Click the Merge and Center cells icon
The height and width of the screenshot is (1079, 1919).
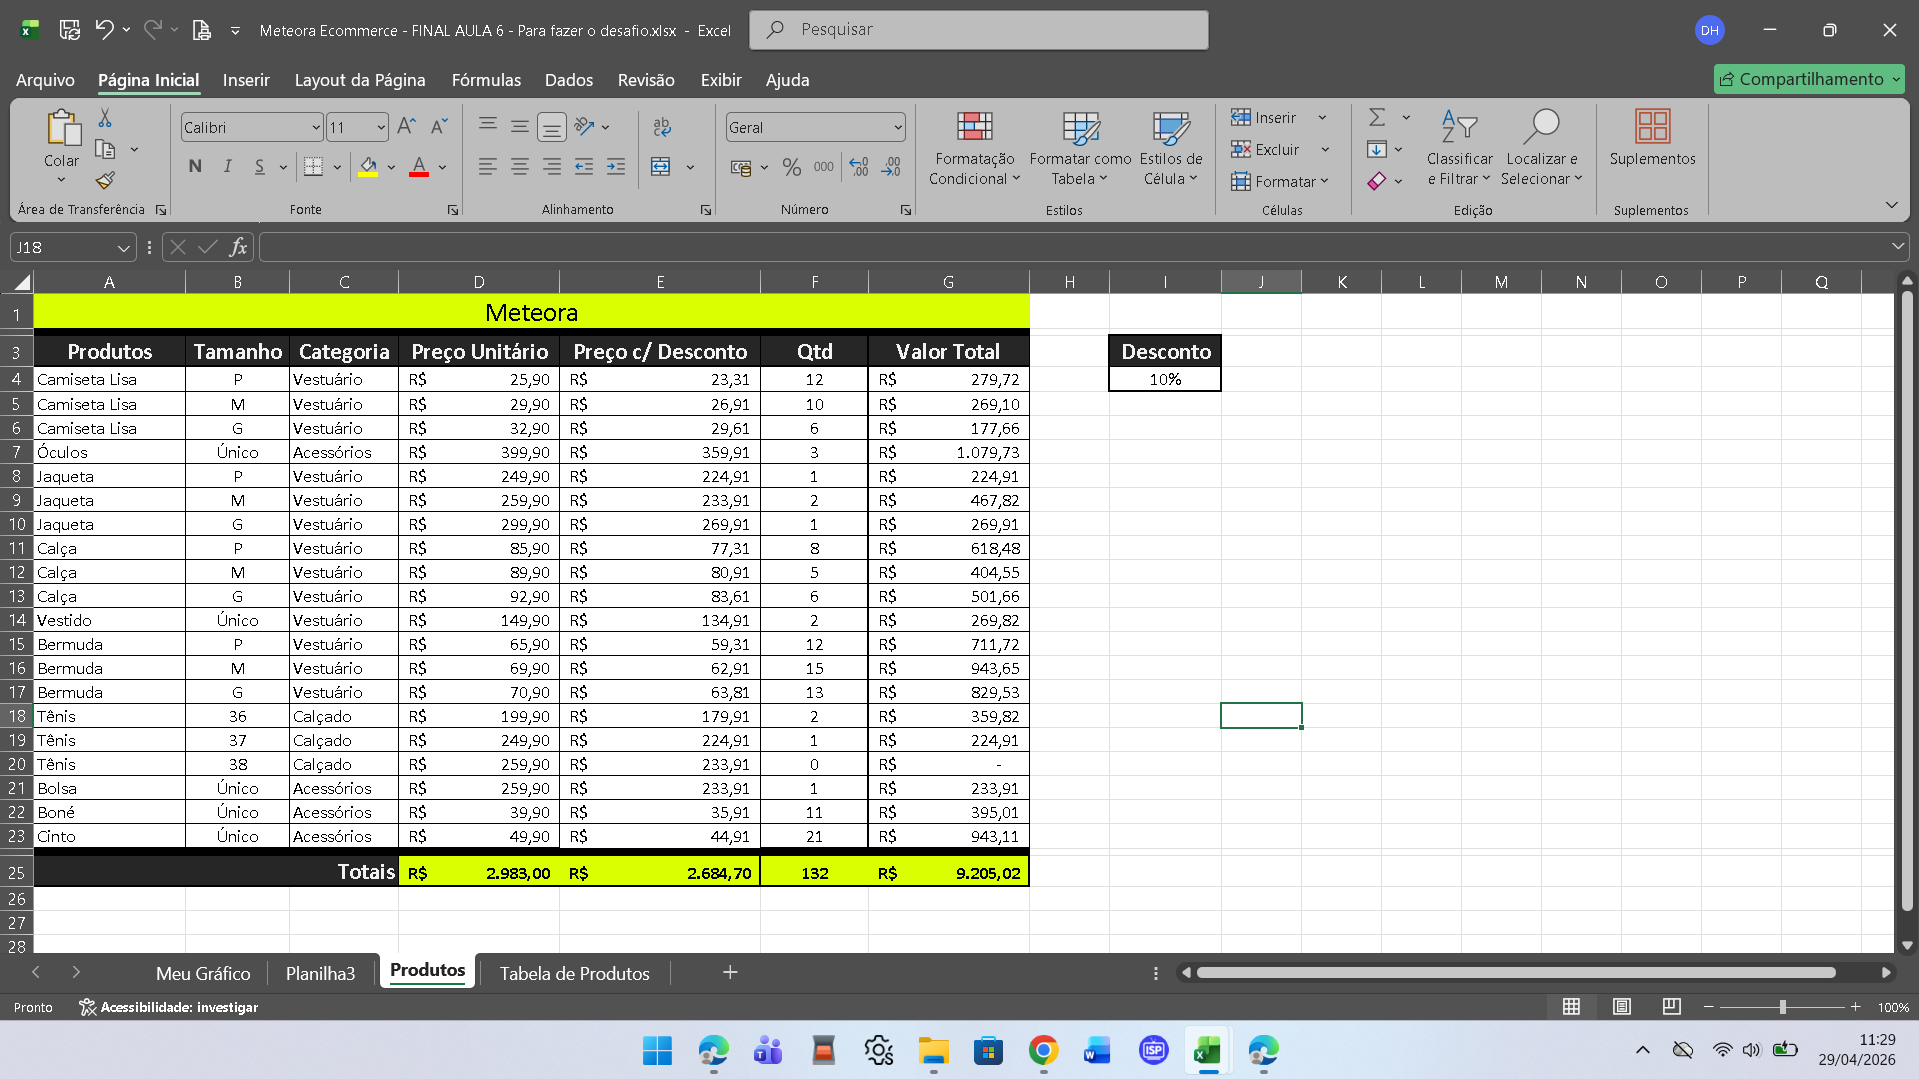[661, 167]
